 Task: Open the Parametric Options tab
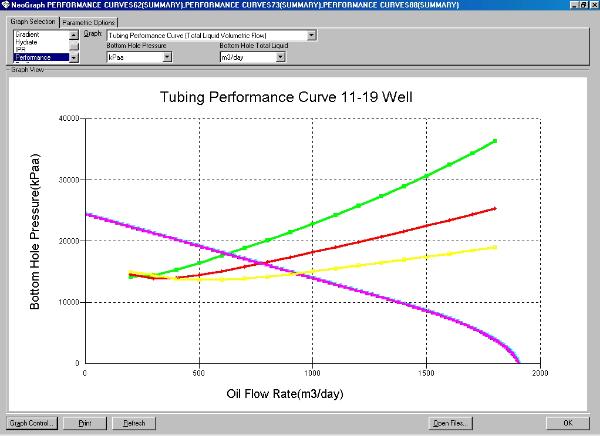(x=89, y=21)
